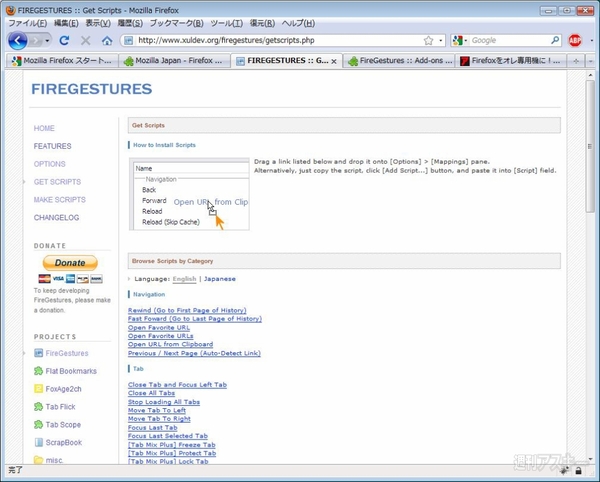The height and width of the screenshot is (482, 600).
Task: Click the site identity icon in address bar
Action: (x=129, y=40)
